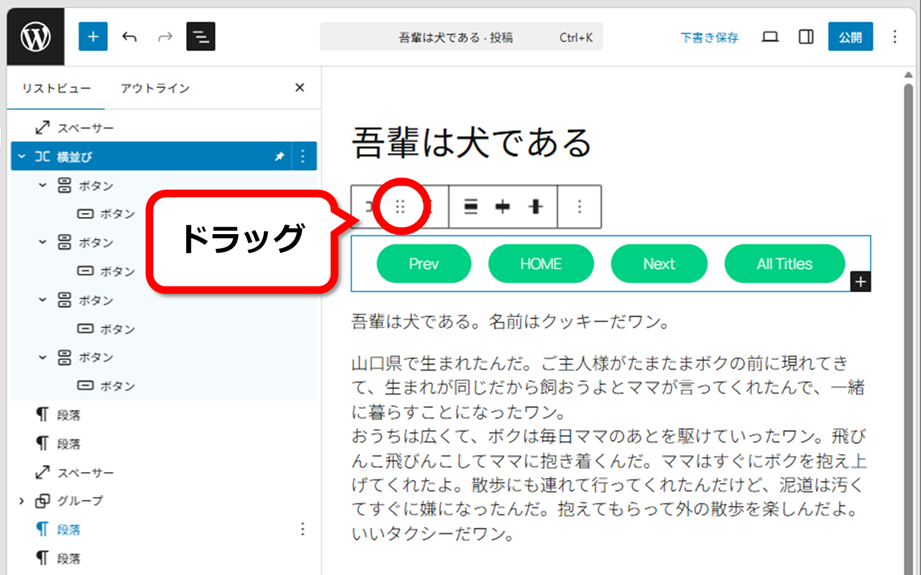Open the top-right options kebab menu
The image size is (921, 575).
pyautogui.click(x=894, y=37)
